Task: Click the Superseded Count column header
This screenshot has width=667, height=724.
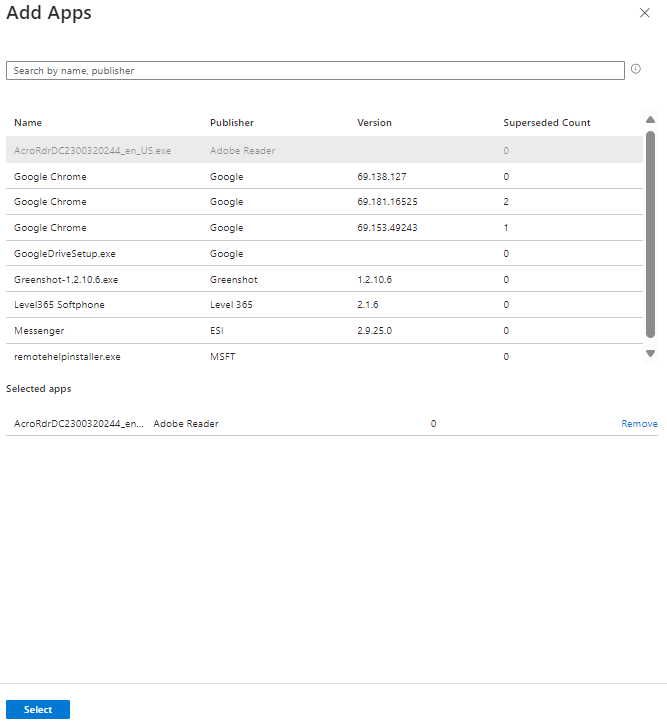Action: pyautogui.click(x=546, y=123)
